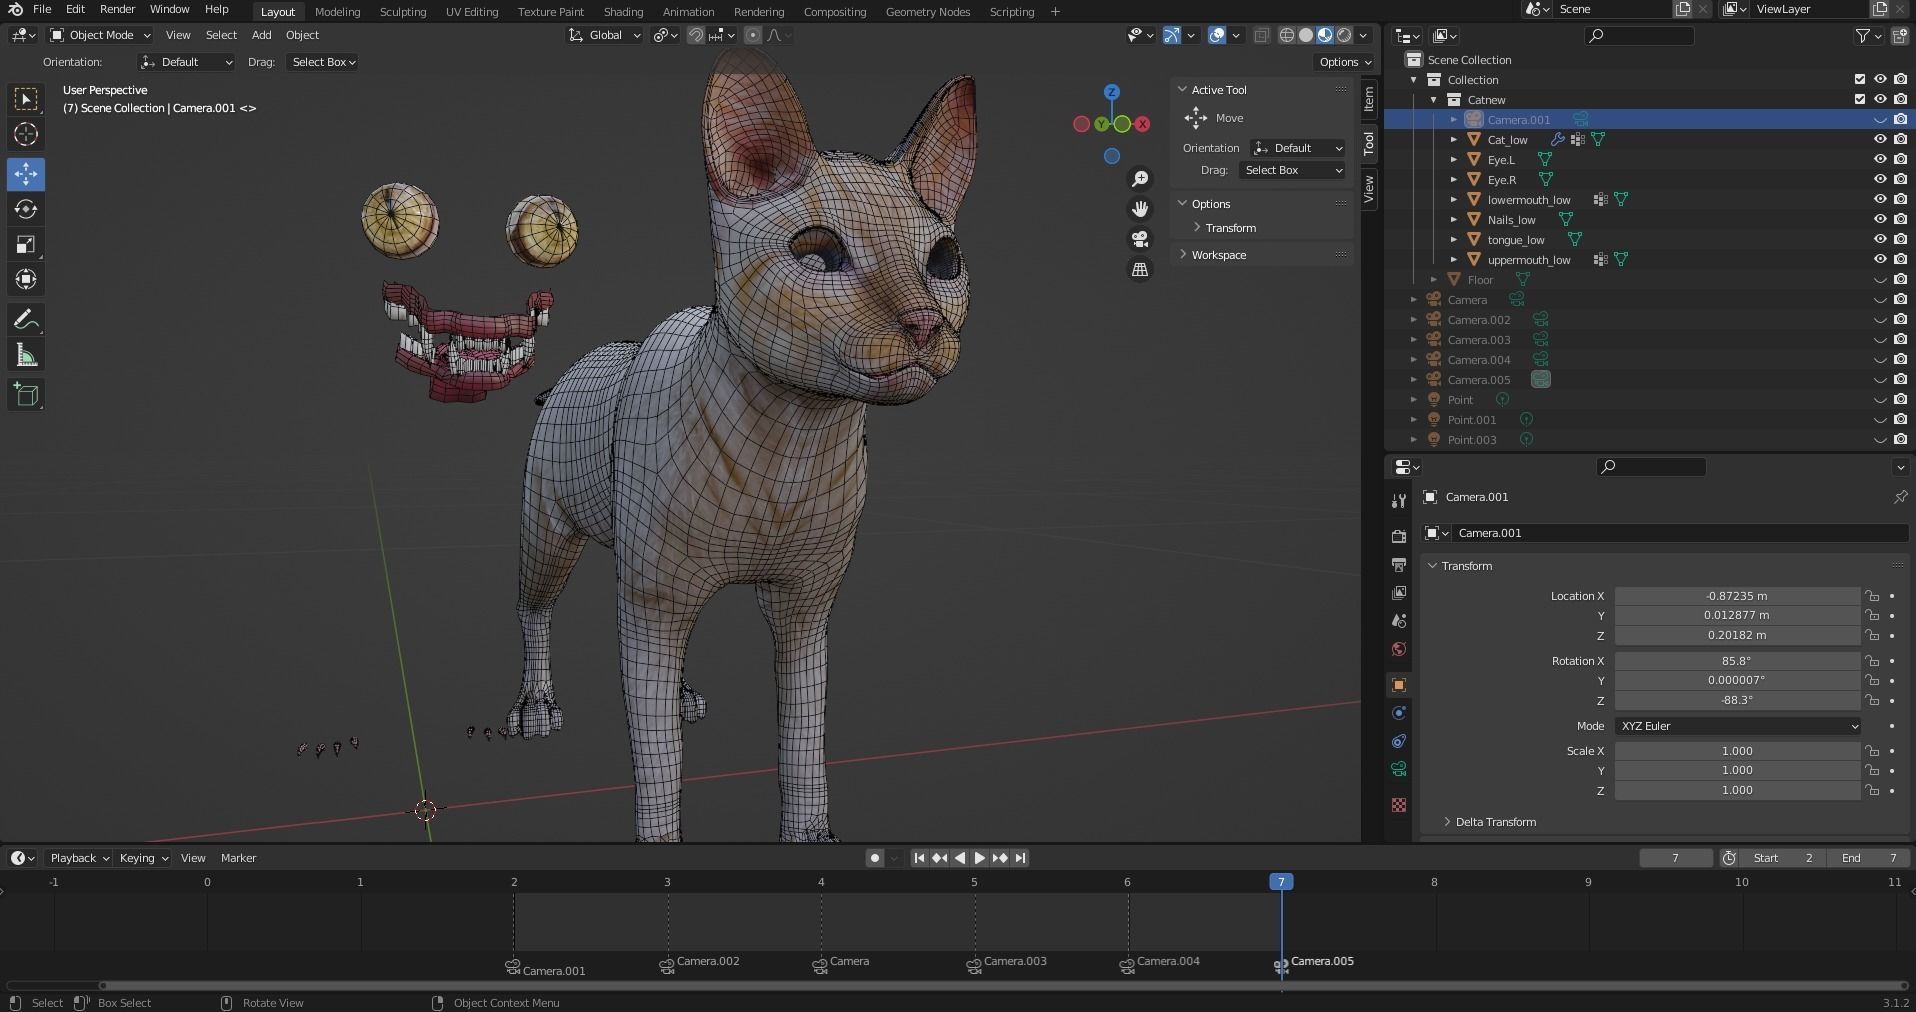Screen dimensions: 1916x1012
Task: Switch perspective/orthographic grid icon
Action: [1140, 270]
